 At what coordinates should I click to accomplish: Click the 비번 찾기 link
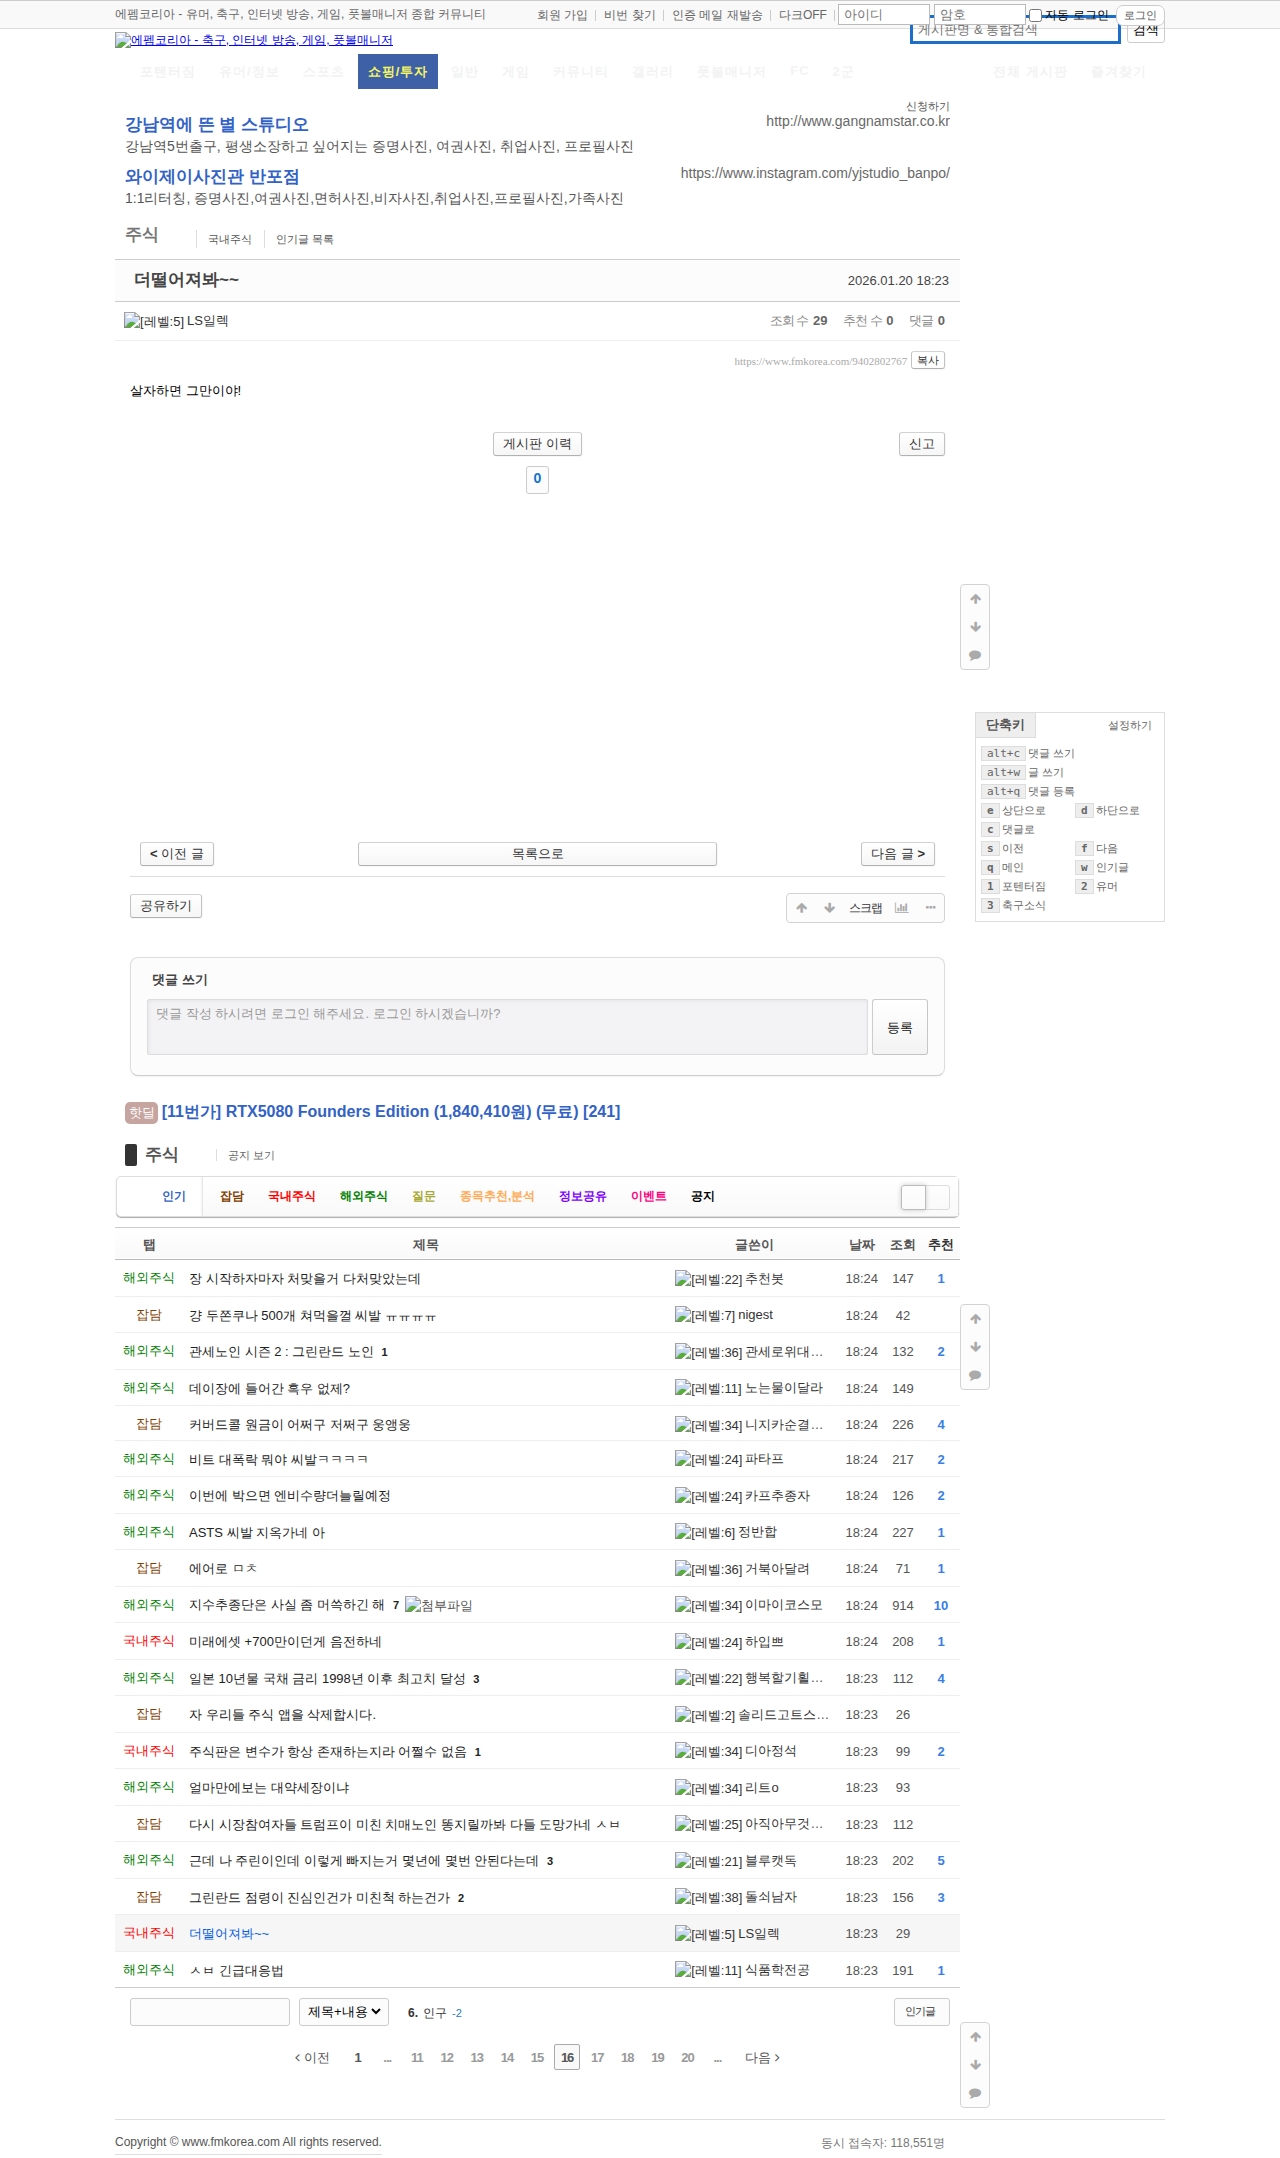[x=630, y=15]
